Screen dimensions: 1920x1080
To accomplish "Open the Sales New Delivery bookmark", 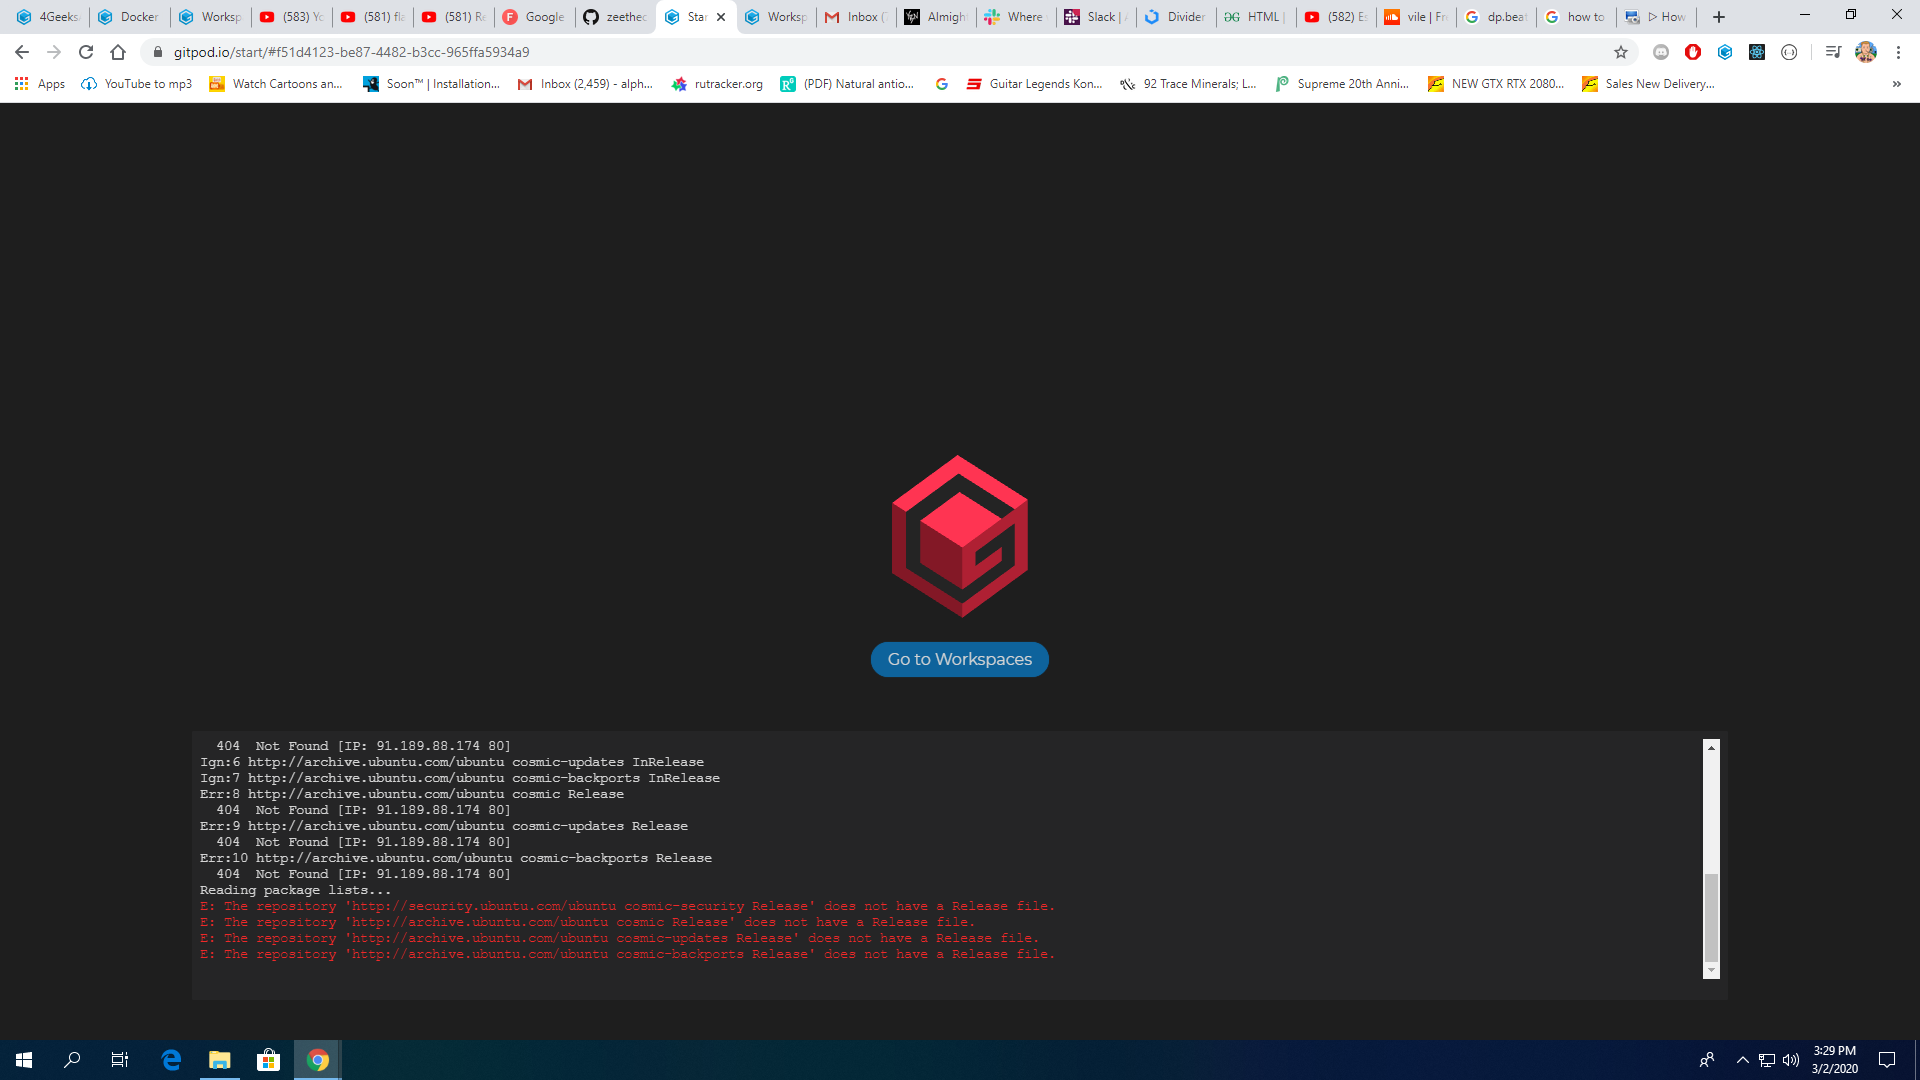I will point(1649,84).
